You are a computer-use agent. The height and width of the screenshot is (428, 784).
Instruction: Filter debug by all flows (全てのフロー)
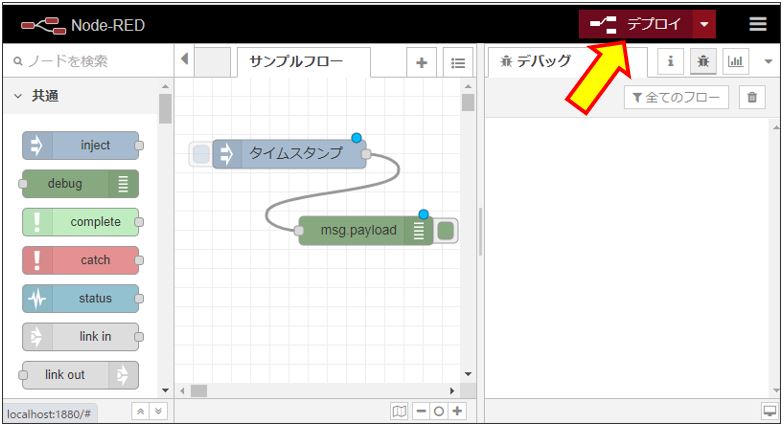[x=676, y=97]
